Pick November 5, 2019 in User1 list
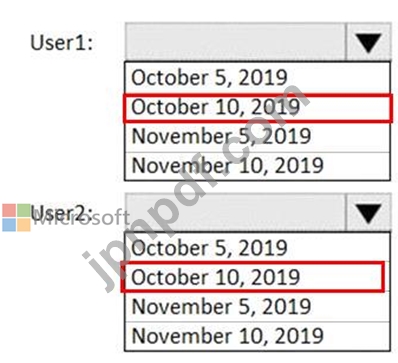Image resolution: width=398 pixels, height=363 pixels. pos(257,137)
